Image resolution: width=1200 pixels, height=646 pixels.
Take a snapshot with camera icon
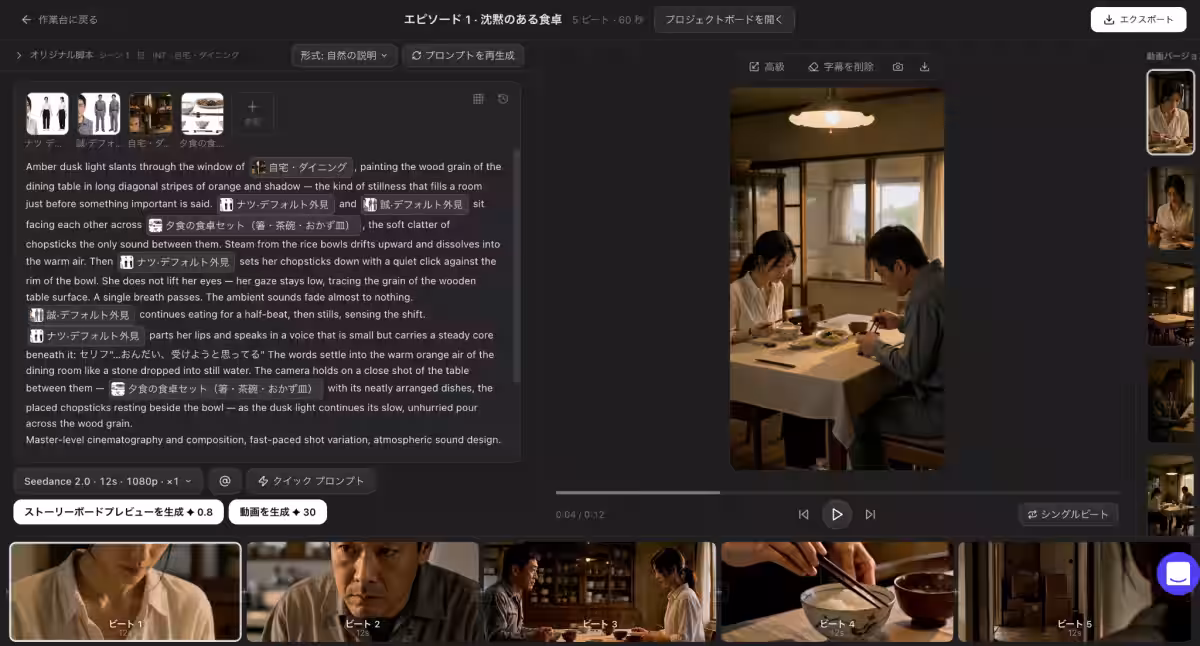[898, 67]
